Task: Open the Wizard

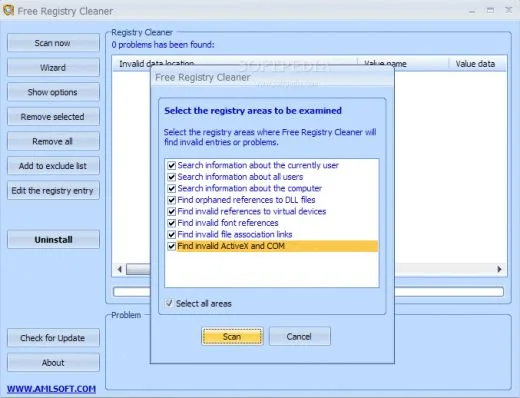Action: point(53,67)
